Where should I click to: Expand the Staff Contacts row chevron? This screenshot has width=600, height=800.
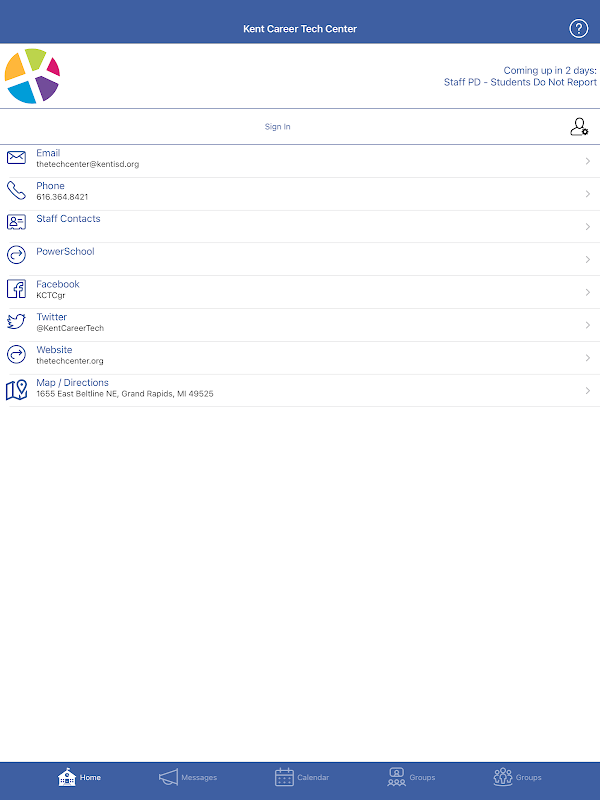pos(588,227)
